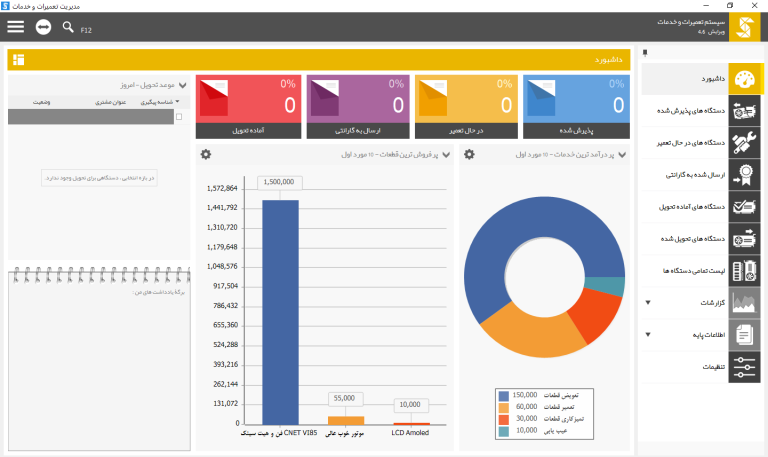This screenshot has width=768, height=457.
Task: Open gear settings of services donut chart
Action: pos(469,154)
